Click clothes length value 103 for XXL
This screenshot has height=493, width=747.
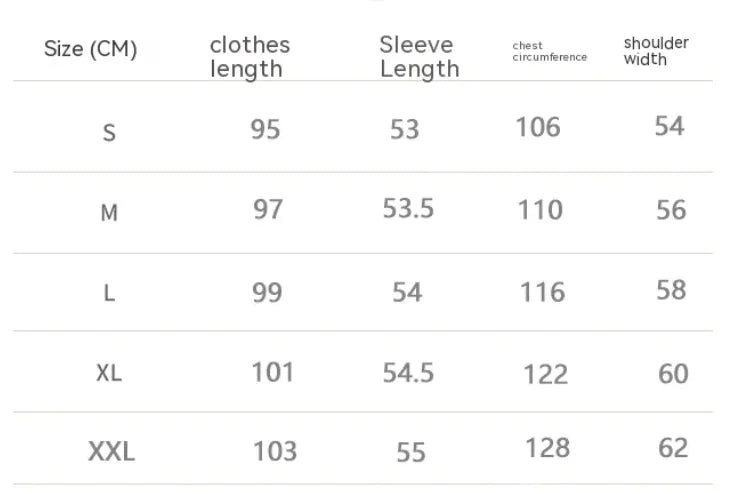(x=274, y=451)
